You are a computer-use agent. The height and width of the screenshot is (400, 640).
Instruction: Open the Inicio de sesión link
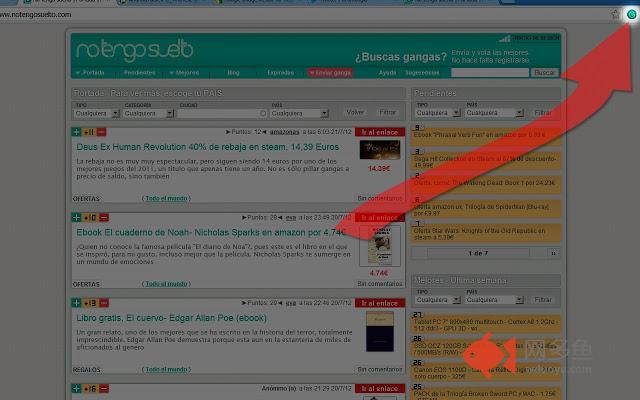(536, 38)
